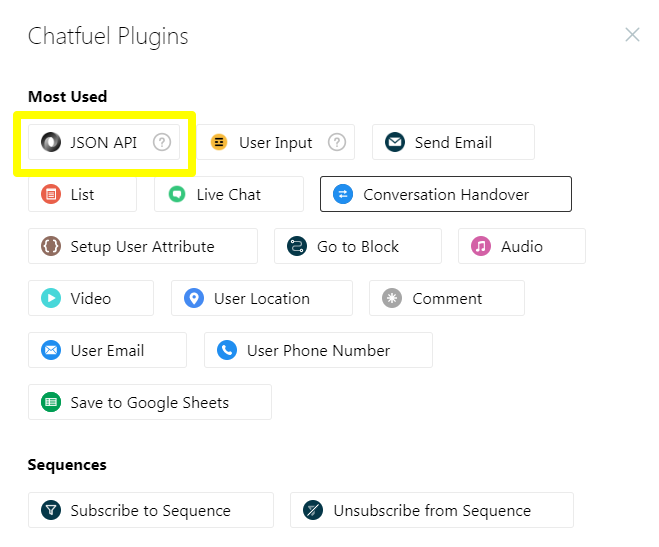This screenshot has width=659, height=547.
Task: Click the Send Email envelope icon
Action: pos(395,143)
